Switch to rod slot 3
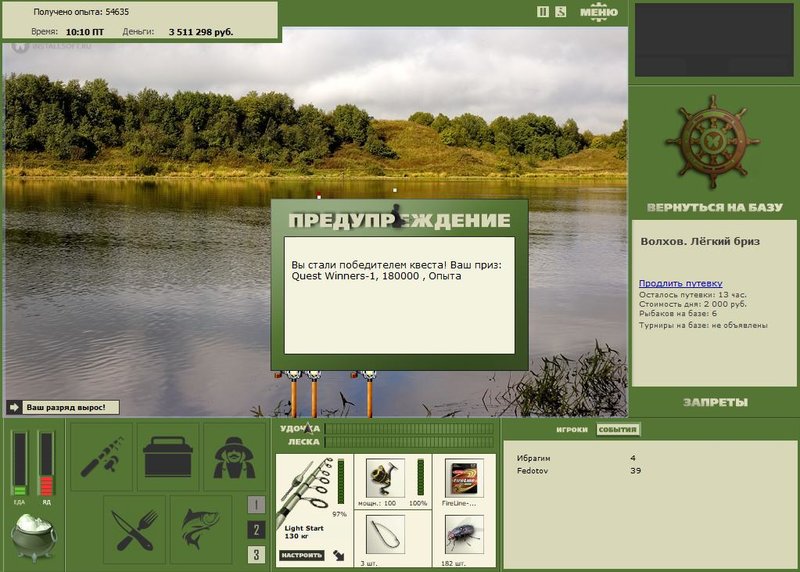The height and width of the screenshot is (572, 800). [x=256, y=554]
